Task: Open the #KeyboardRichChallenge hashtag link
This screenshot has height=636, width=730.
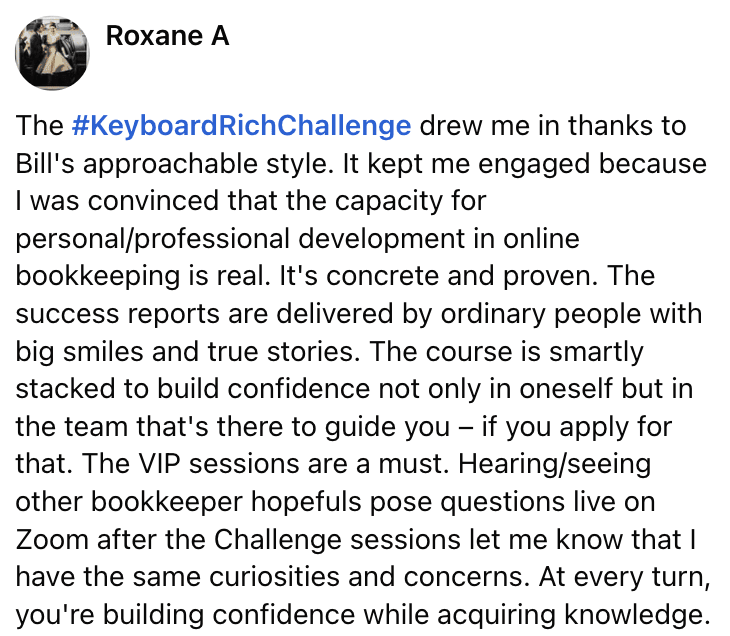Action: point(241,126)
